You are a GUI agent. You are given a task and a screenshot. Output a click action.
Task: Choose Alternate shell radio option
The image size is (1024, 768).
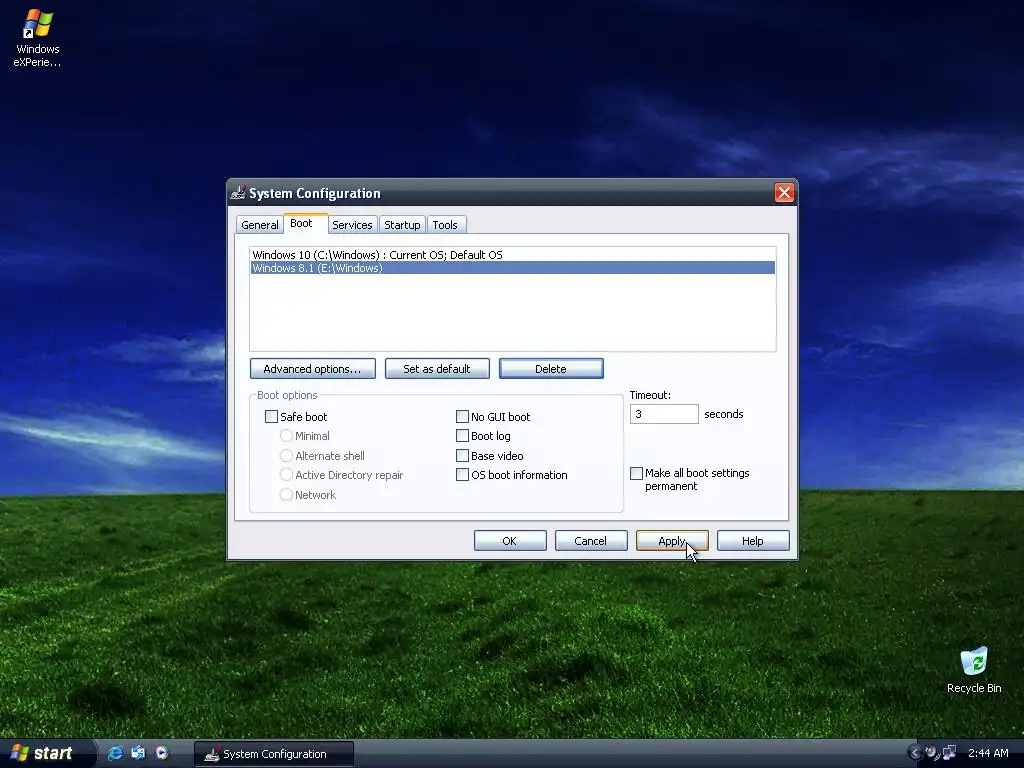286,456
